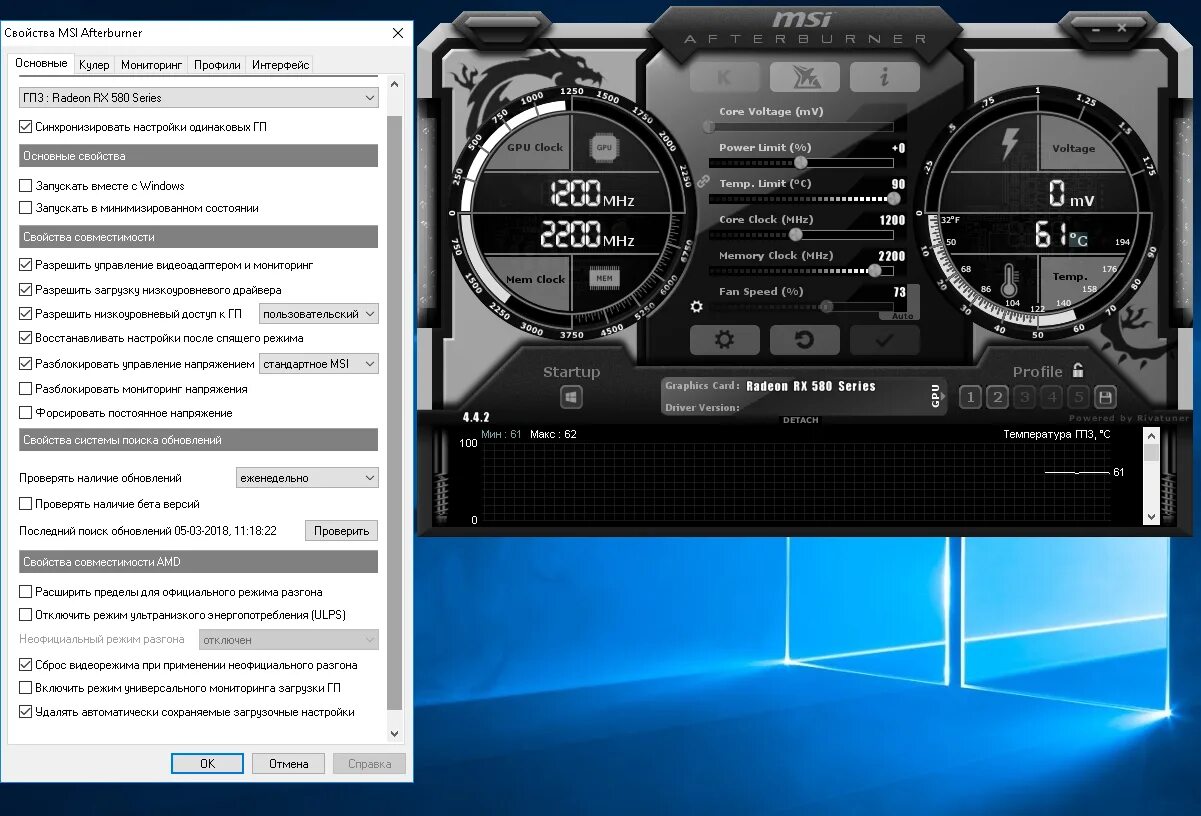Load profile slot 1
The width and height of the screenshot is (1201, 816).
tap(969, 397)
